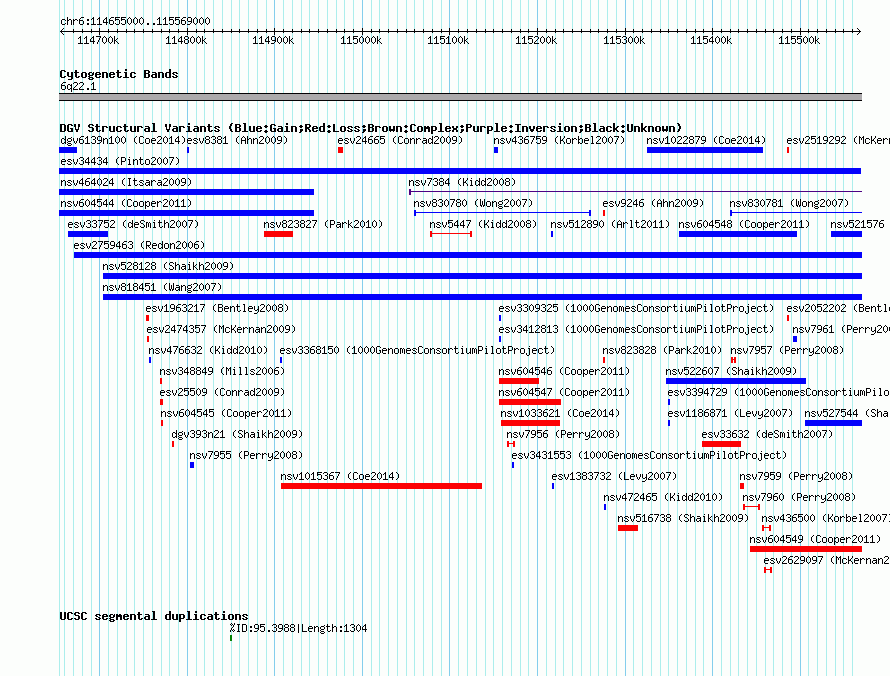Click the nsv521576 blue bar

(846, 234)
